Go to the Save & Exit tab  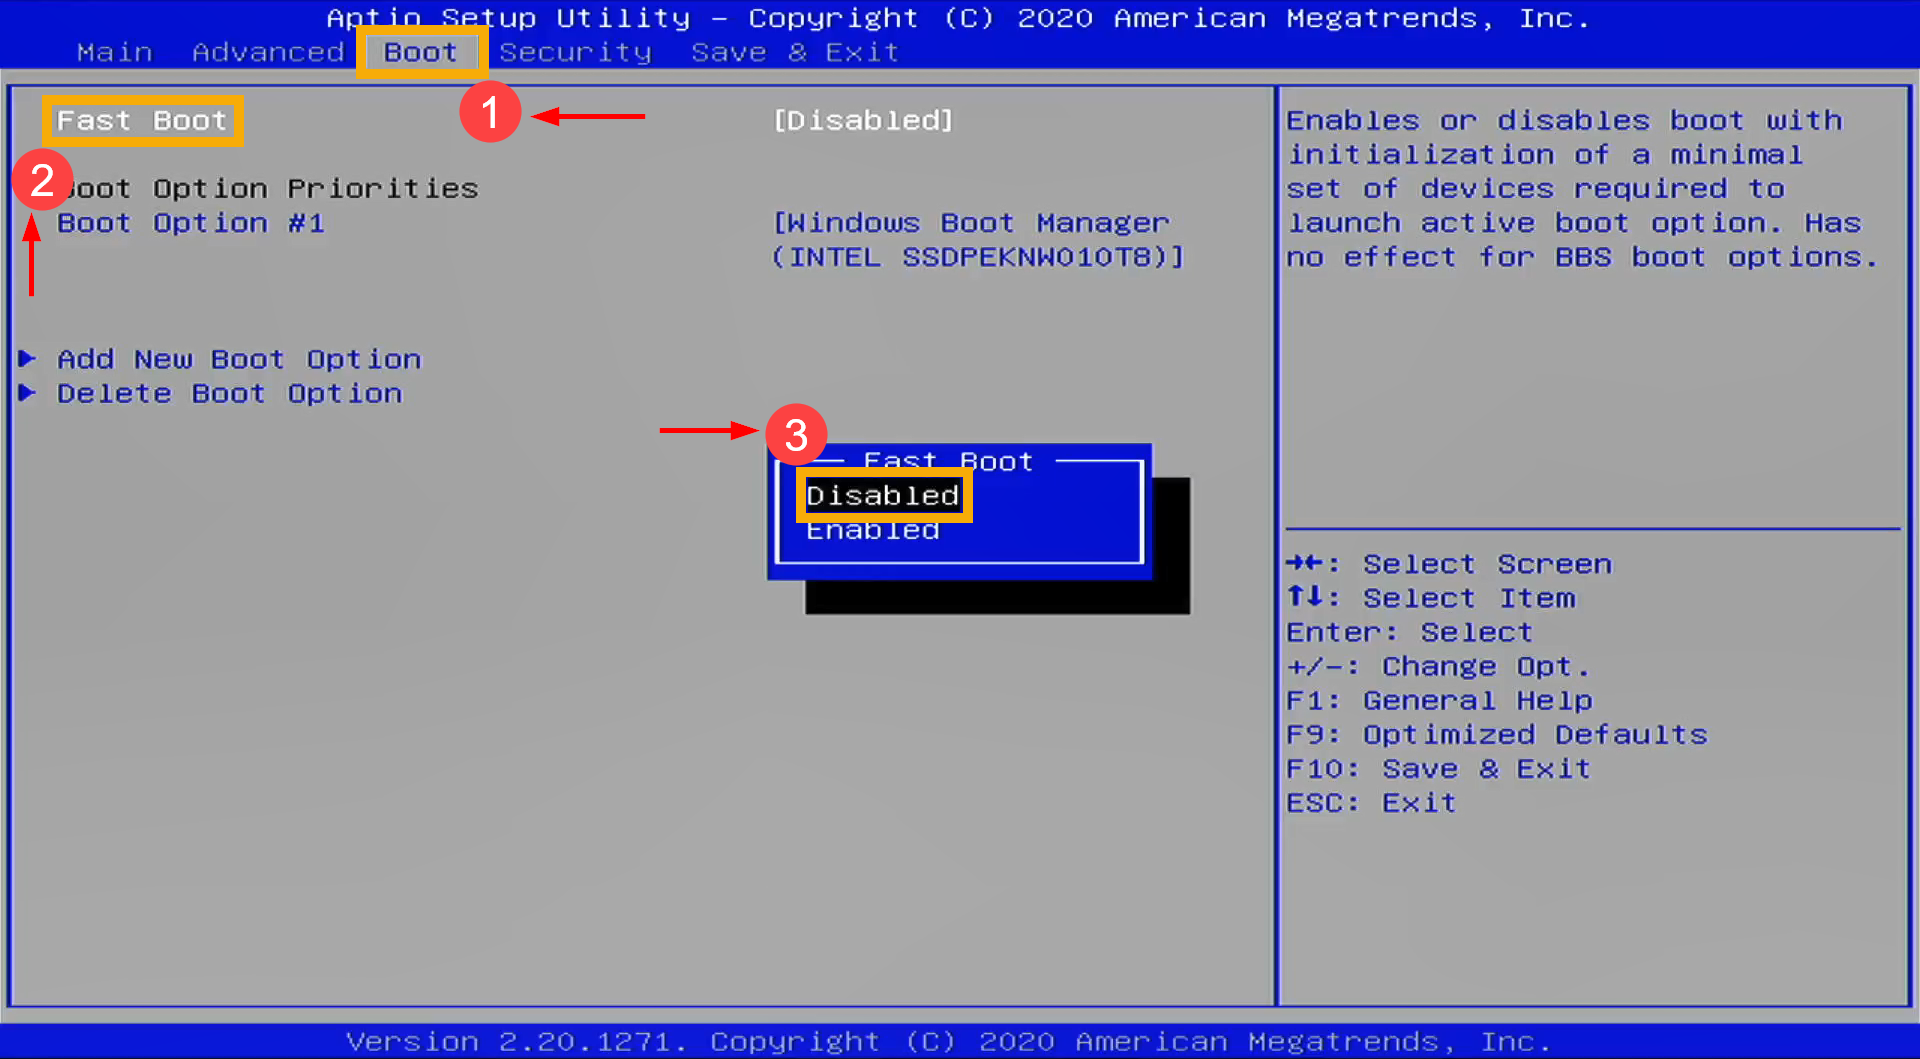click(795, 52)
